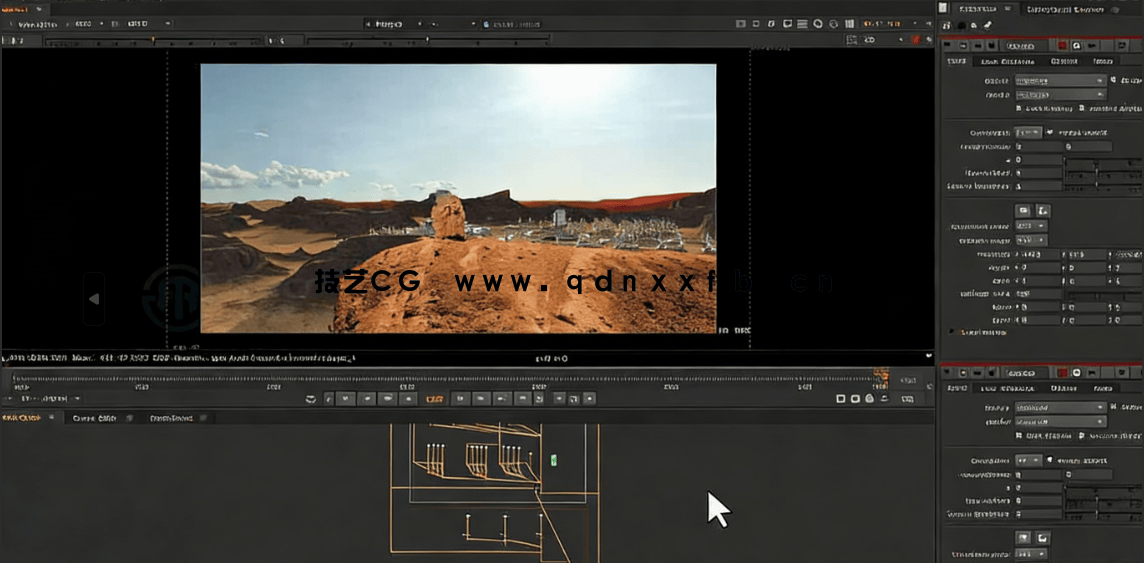Click the first tab of the upper node properties

(957, 62)
